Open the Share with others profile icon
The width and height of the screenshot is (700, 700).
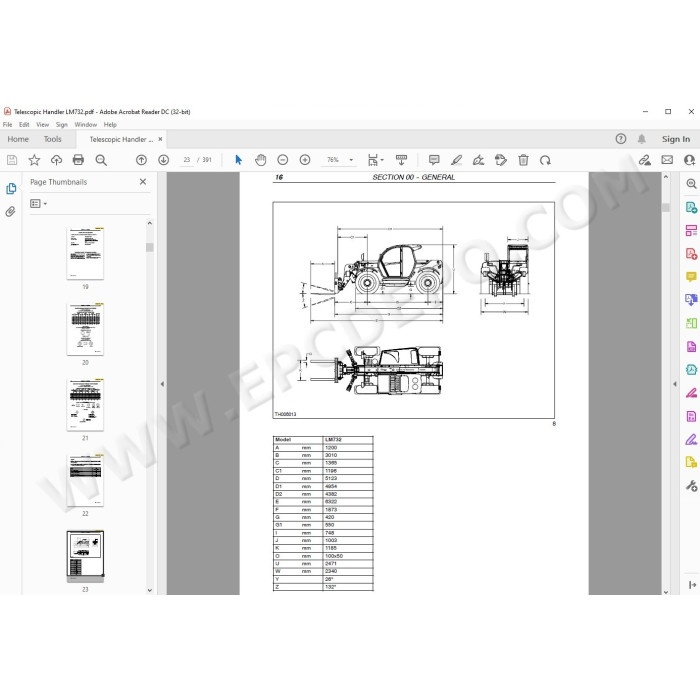[690, 160]
